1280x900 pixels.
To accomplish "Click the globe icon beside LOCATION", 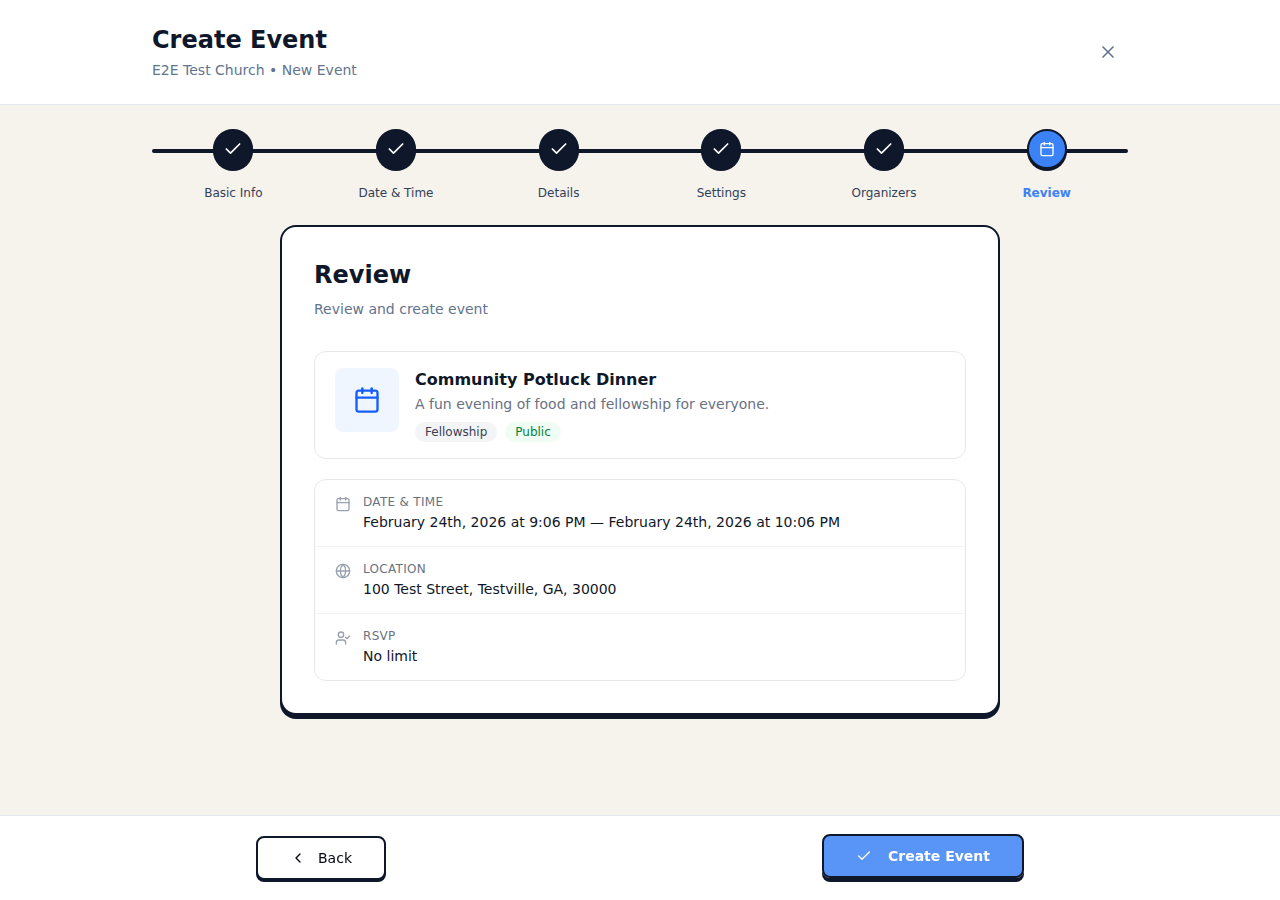I will tap(343, 570).
